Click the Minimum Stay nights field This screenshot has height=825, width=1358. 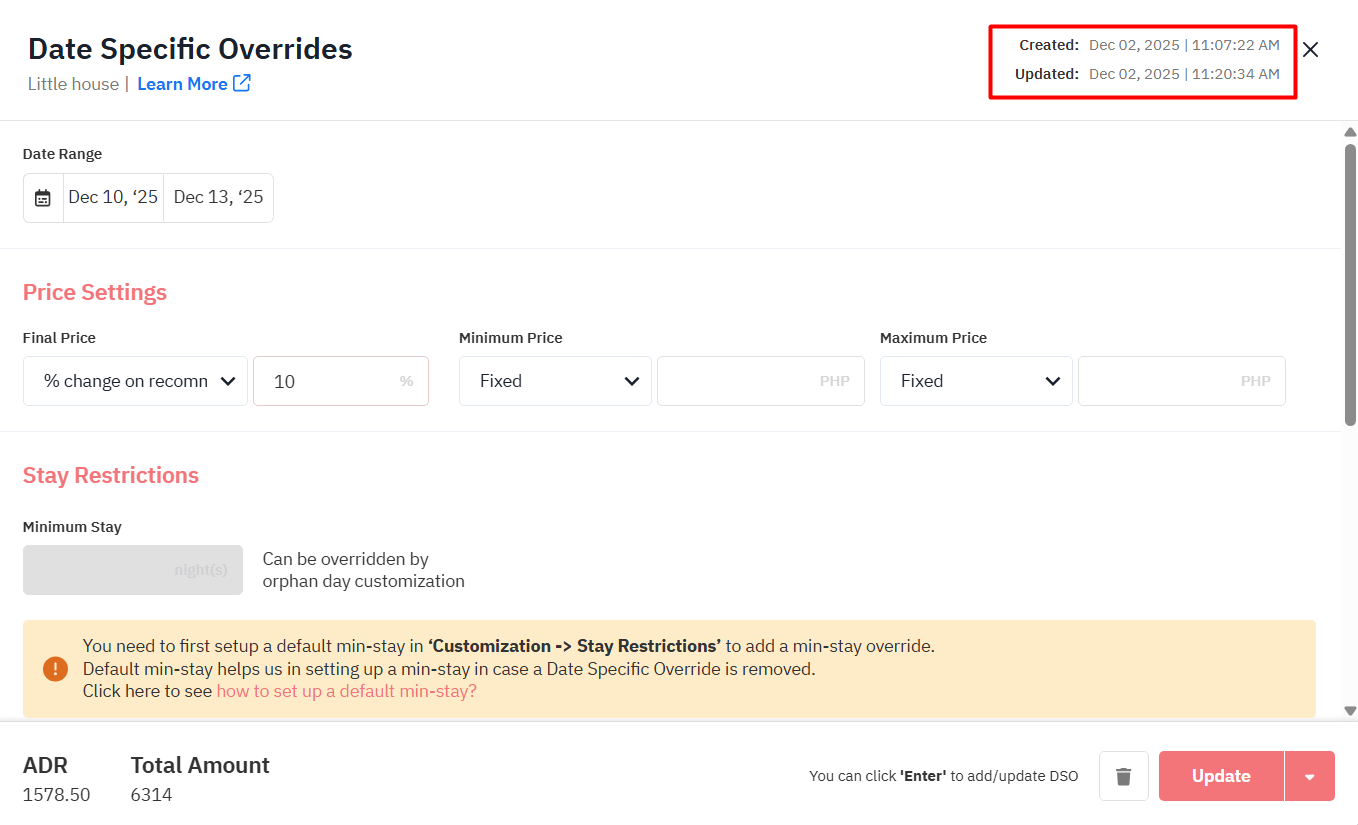point(133,570)
